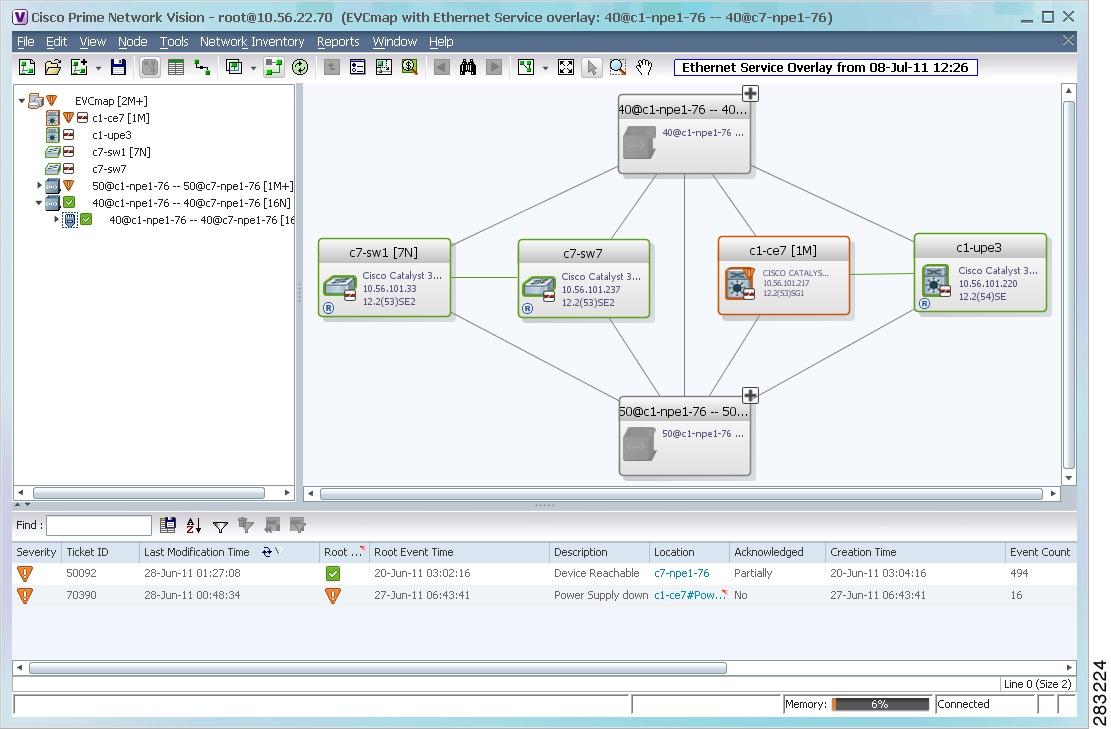Viewport: 1111px width, 729px height.
Task: Open the Tools menu
Action: [174, 42]
